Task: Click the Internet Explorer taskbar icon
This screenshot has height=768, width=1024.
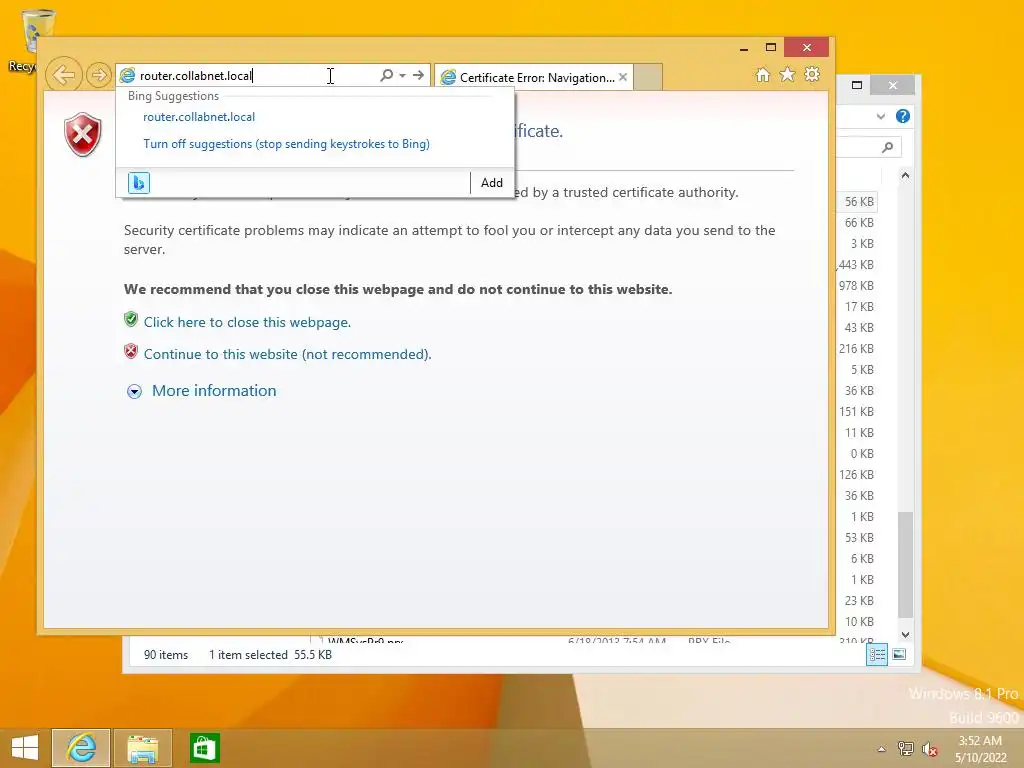Action: [81, 748]
